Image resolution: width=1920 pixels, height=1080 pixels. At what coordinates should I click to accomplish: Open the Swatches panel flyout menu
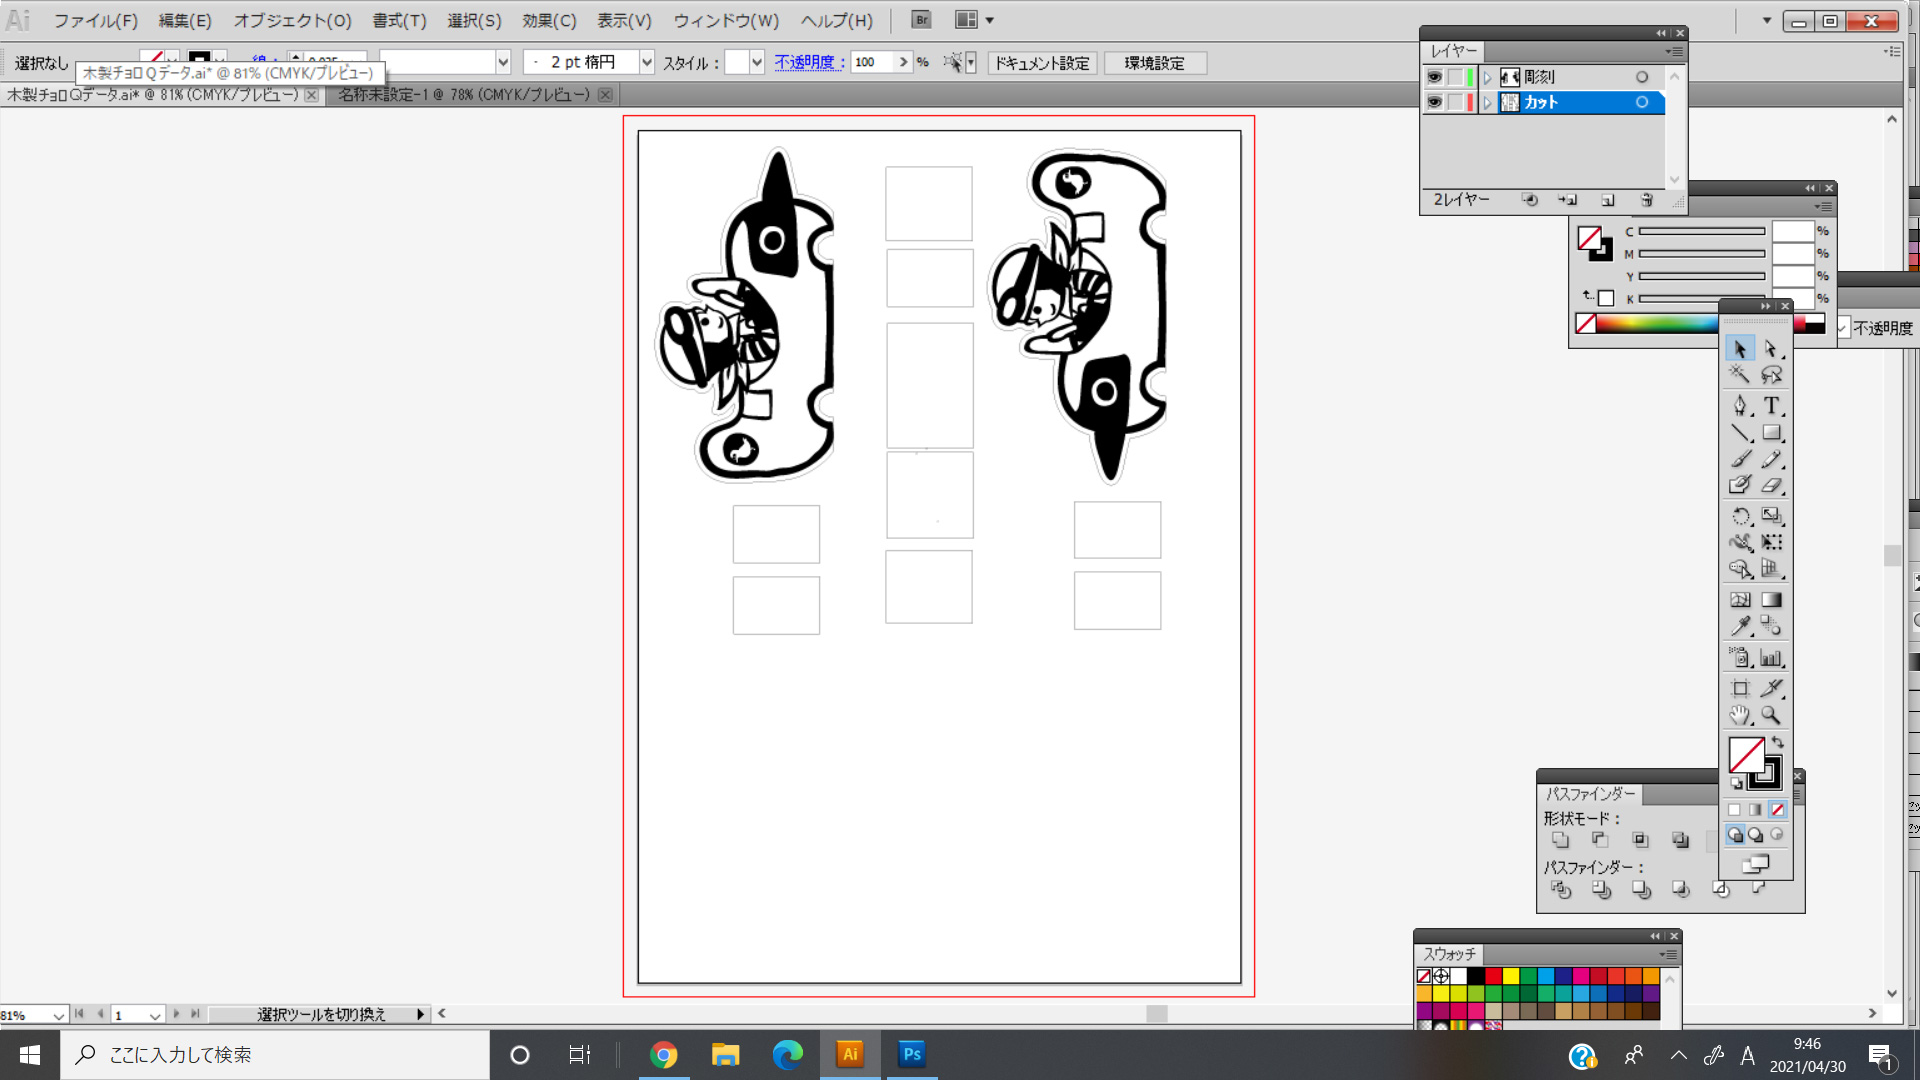(x=1668, y=954)
